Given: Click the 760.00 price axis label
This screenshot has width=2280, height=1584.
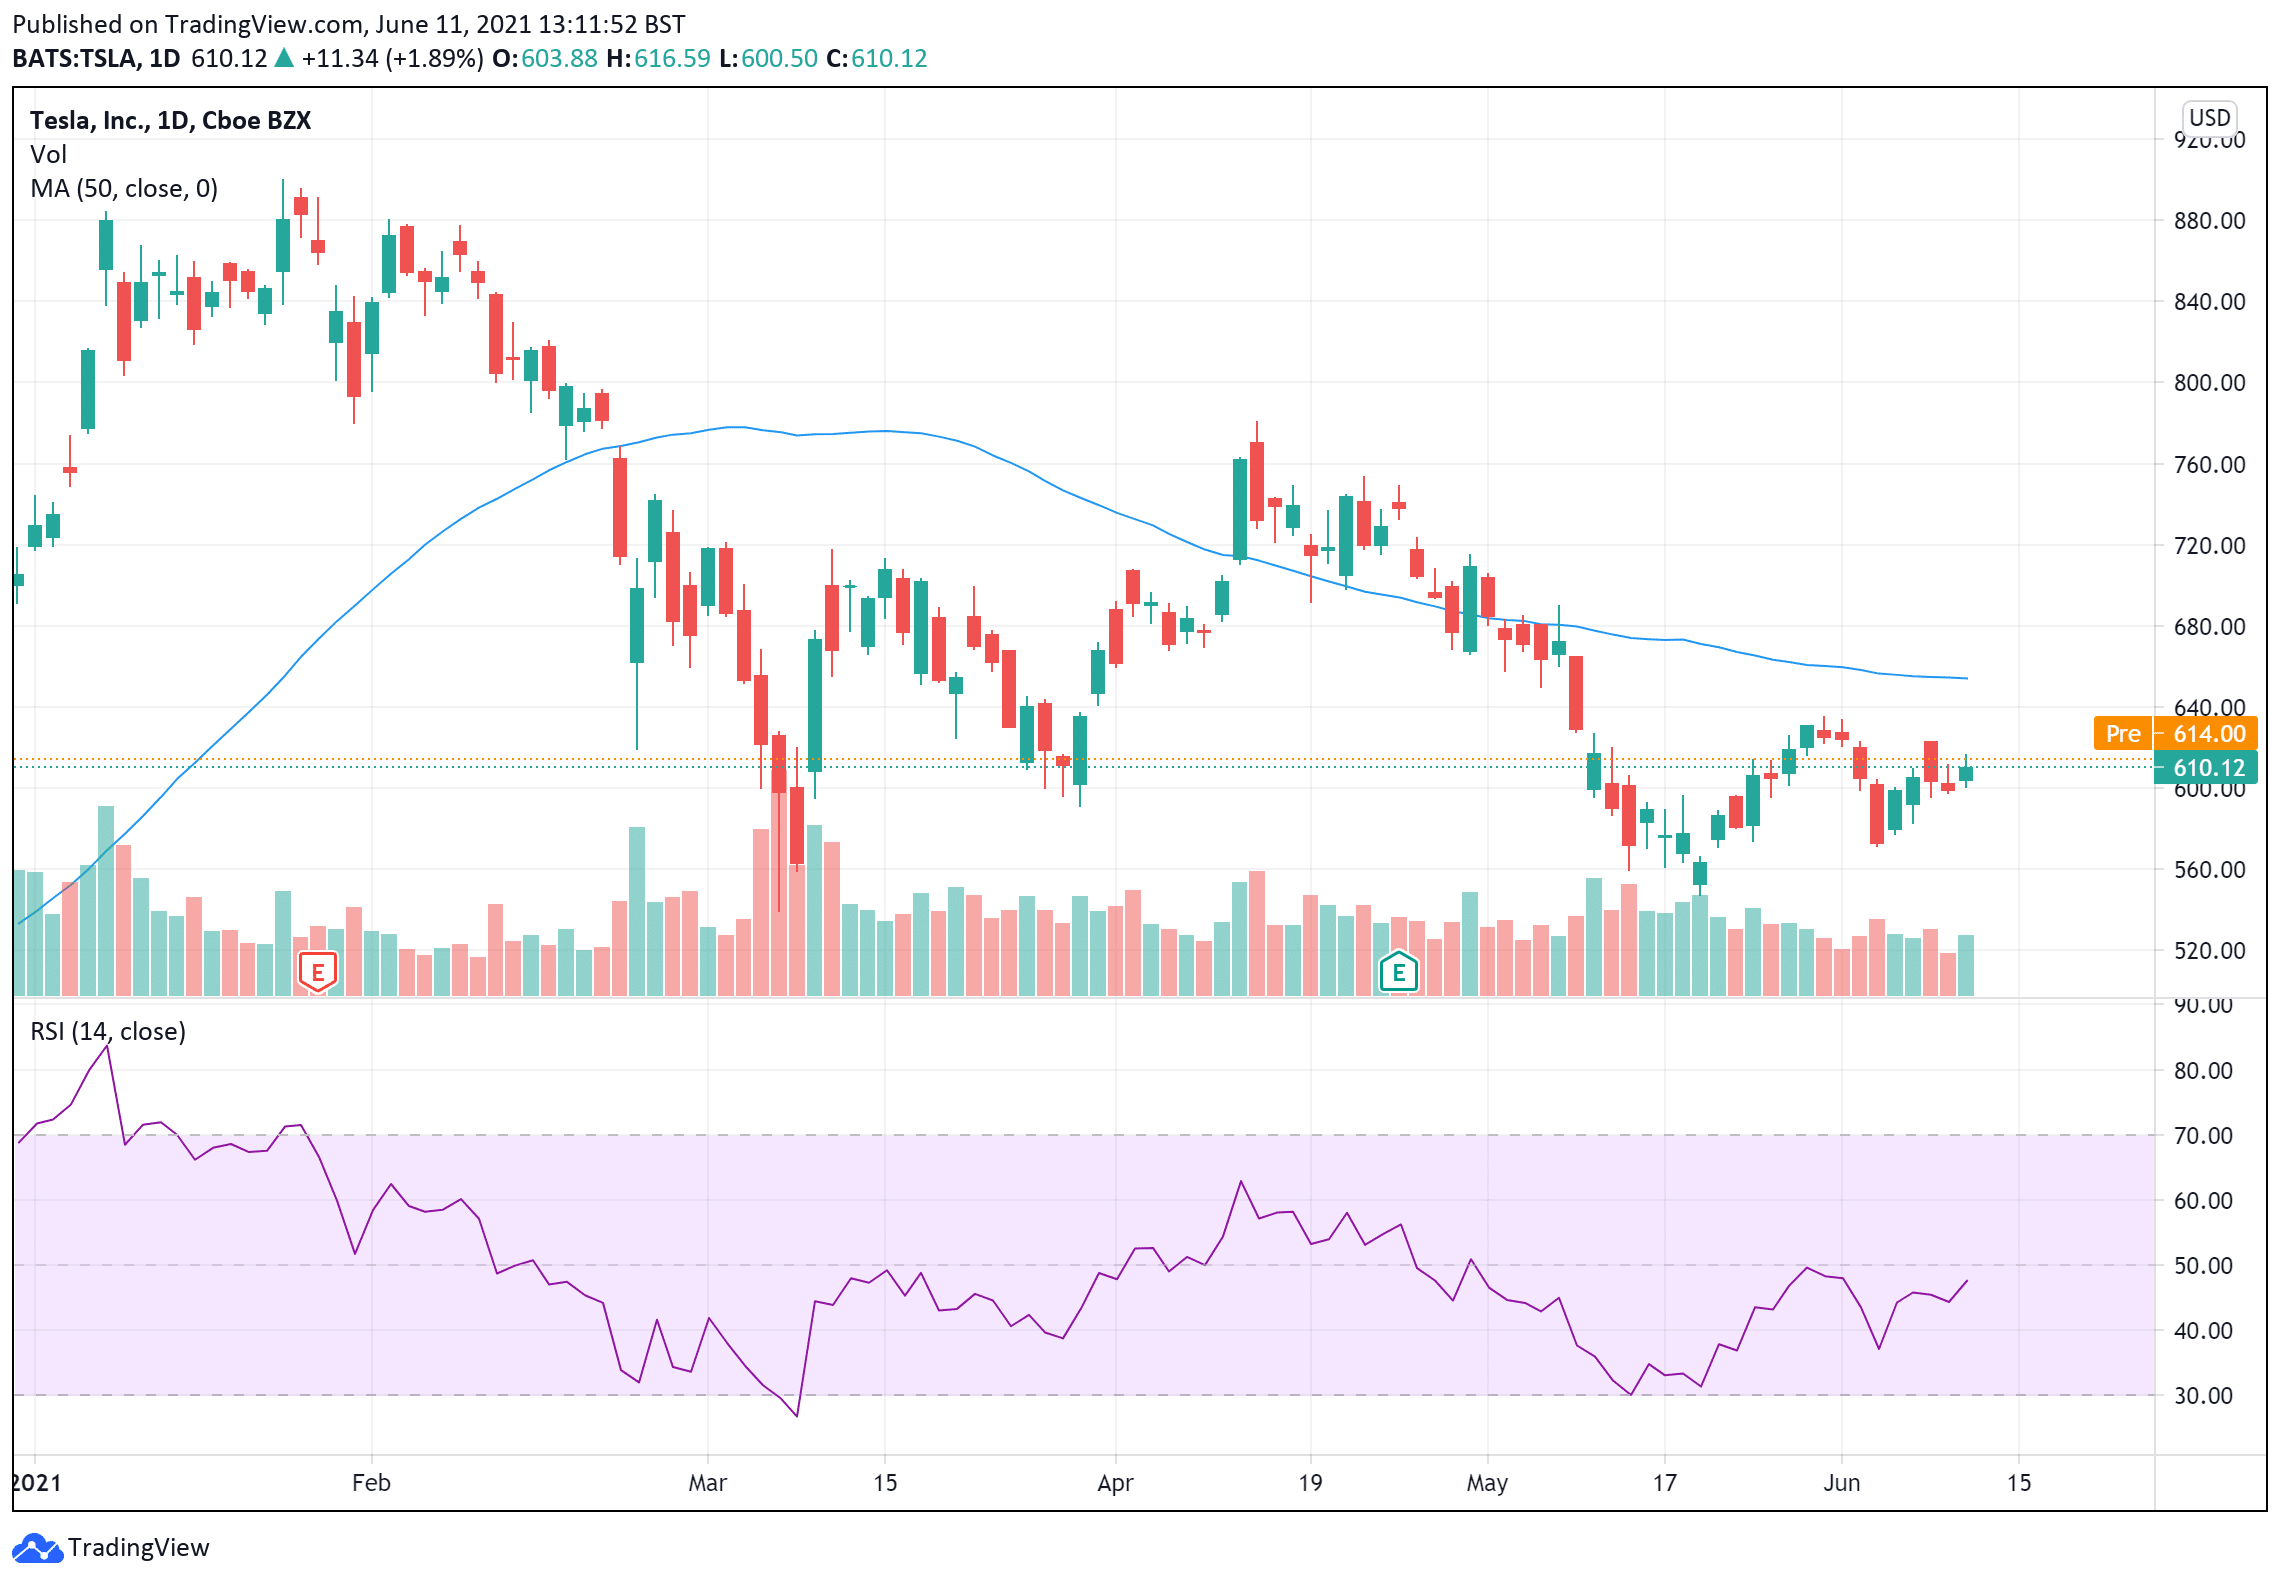Looking at the screenshot, I should pyautogui.click(x=2209, y=464).
